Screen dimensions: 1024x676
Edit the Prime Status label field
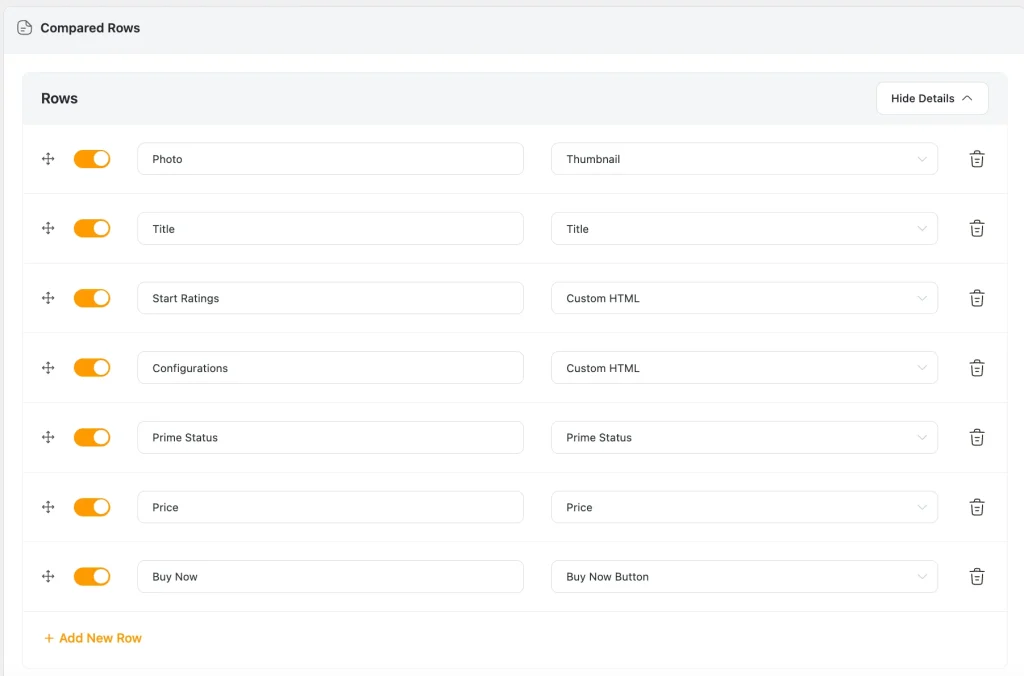(x=330, y=437)
